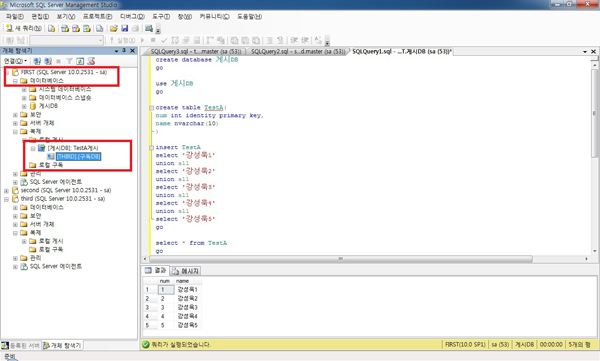This screenshot has height=361, width=600.
Task: Click the Database Engine Query icon next to 새 쿼리
Action: pyautogui.click(x=51, y=28)
